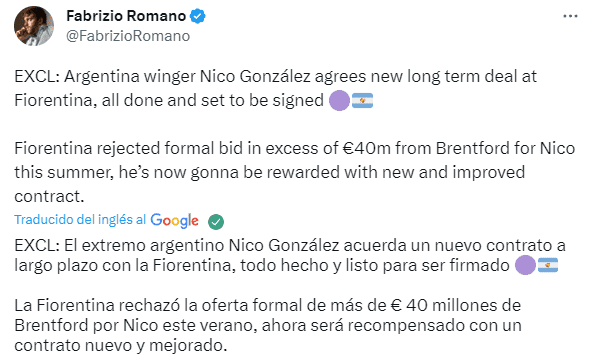Image resolution: width=592 pixels, height=363 pixels.
Task: Click the word 'contract.' ending English tweet
Action: coord(49,197)
